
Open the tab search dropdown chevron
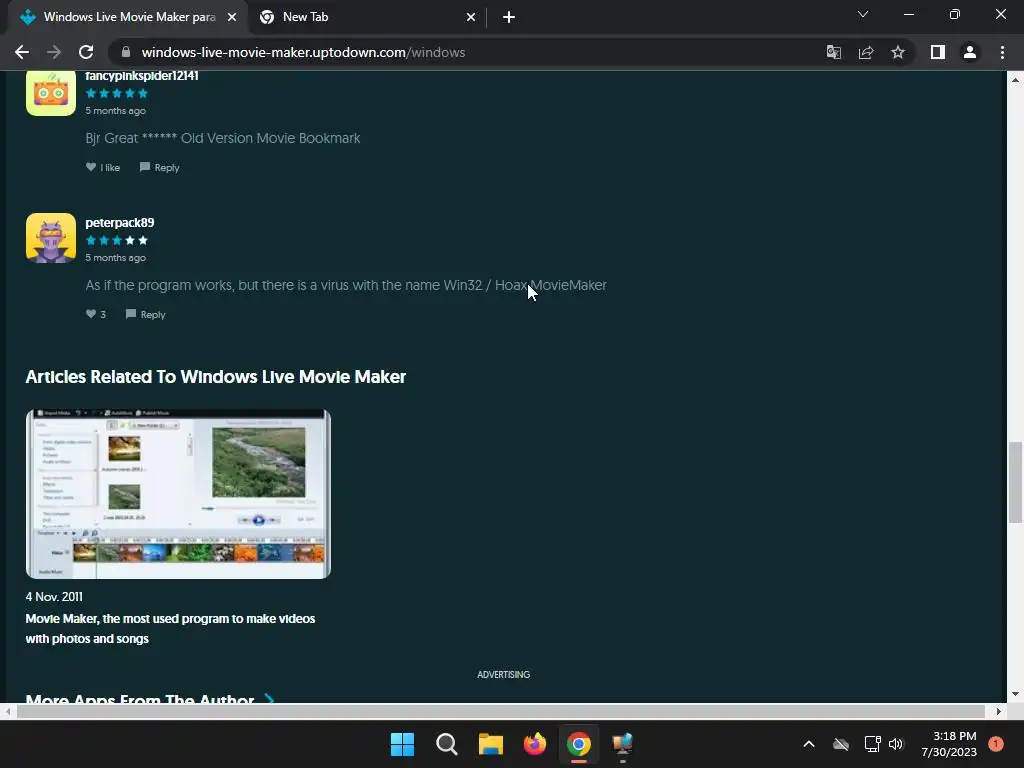[x=863, y=14]
